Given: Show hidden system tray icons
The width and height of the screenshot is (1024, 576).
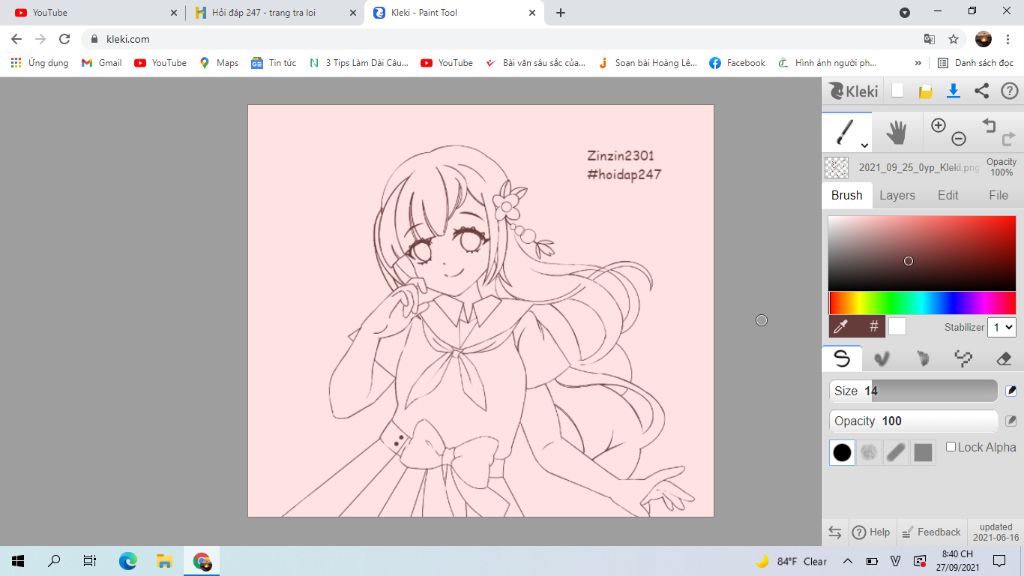Looking at the screenshot, I should pyautogui.click(x=847, y=561).
